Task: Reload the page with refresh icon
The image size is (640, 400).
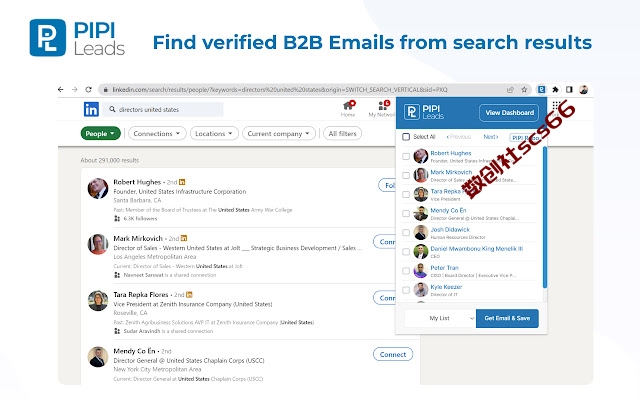Action: tap(88, 89)
